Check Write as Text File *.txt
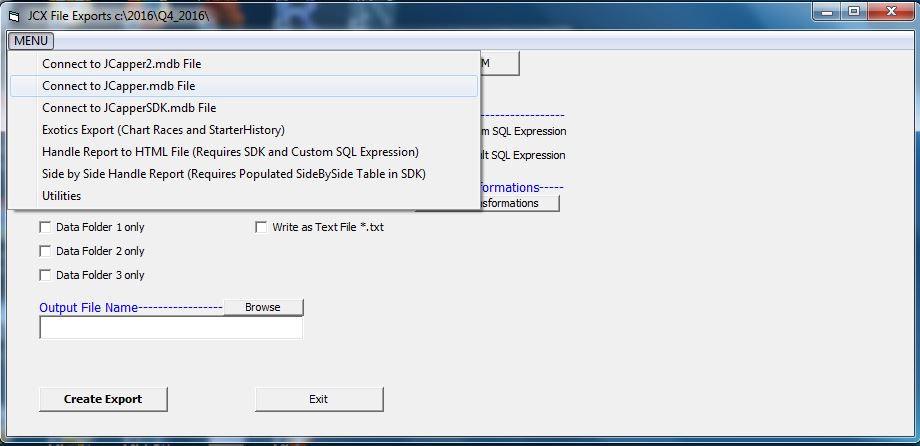 point(261,227)
